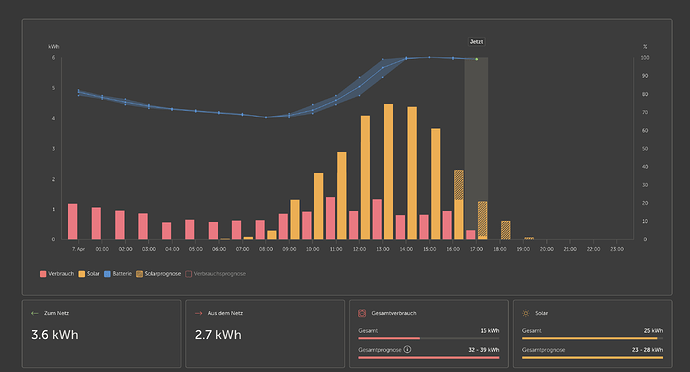Click the 2.7 kWh Aus dem Netz value

[x=218, y=335]
